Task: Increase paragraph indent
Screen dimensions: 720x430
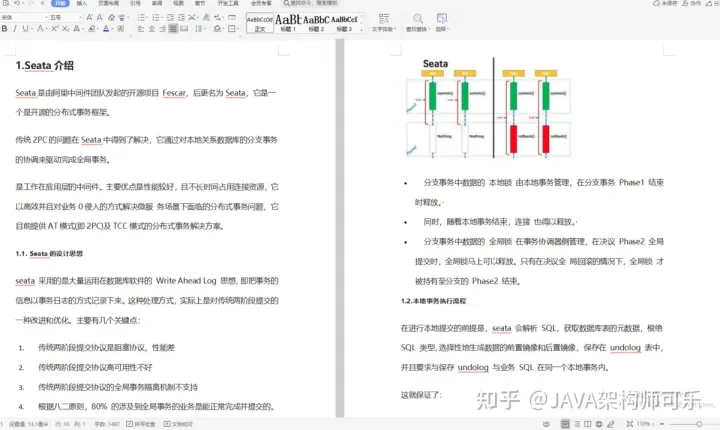Action: click(x=181, y=17)
